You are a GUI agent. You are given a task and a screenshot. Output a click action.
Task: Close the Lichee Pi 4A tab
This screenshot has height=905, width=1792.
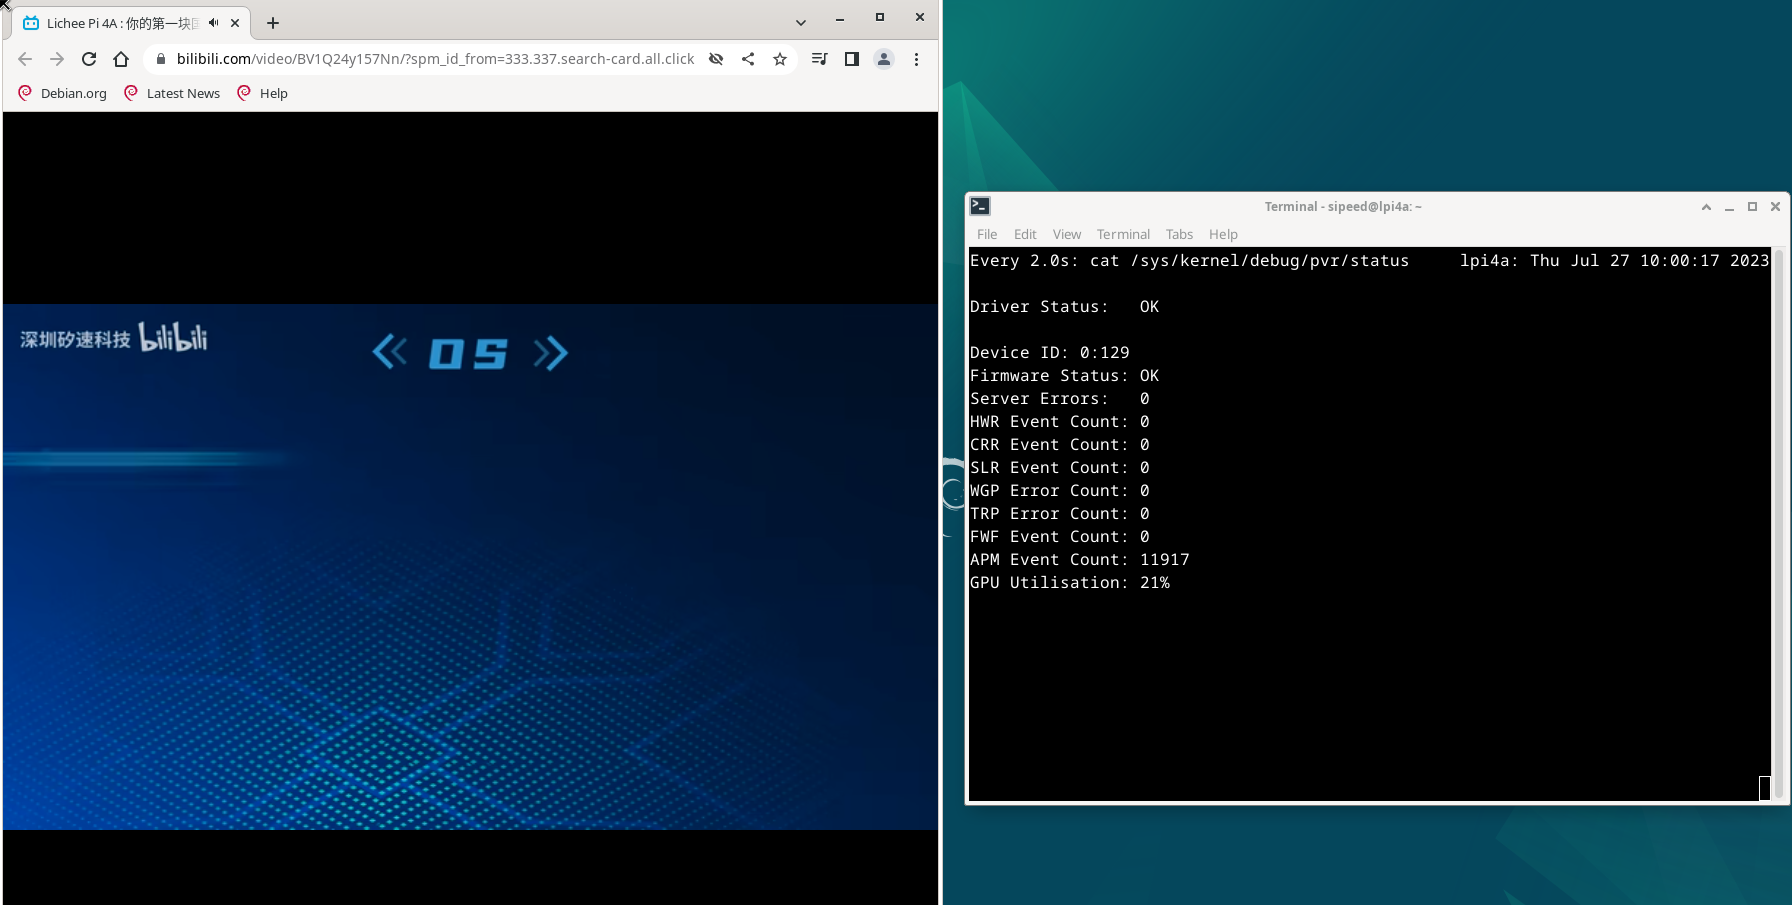(x=235, y=23)
